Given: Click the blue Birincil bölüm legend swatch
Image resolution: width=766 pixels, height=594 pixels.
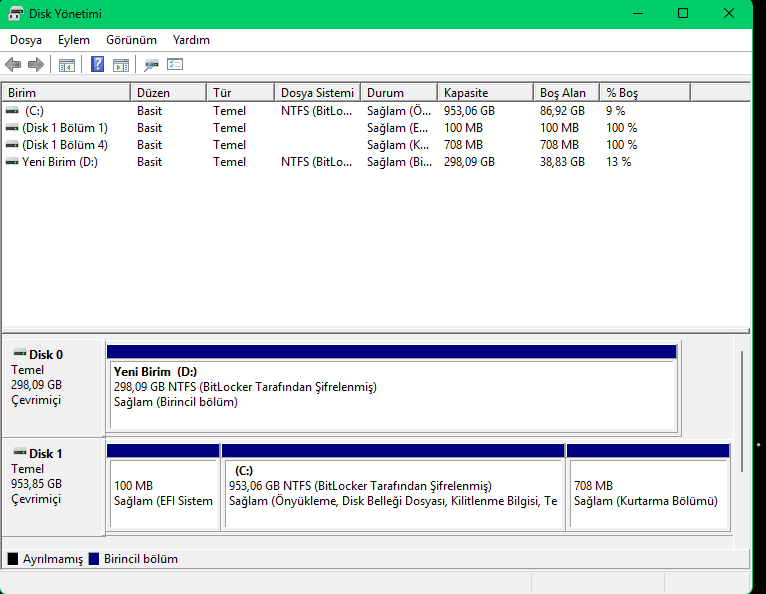Looking at the screenshot, I should click(x=94, y=559).
